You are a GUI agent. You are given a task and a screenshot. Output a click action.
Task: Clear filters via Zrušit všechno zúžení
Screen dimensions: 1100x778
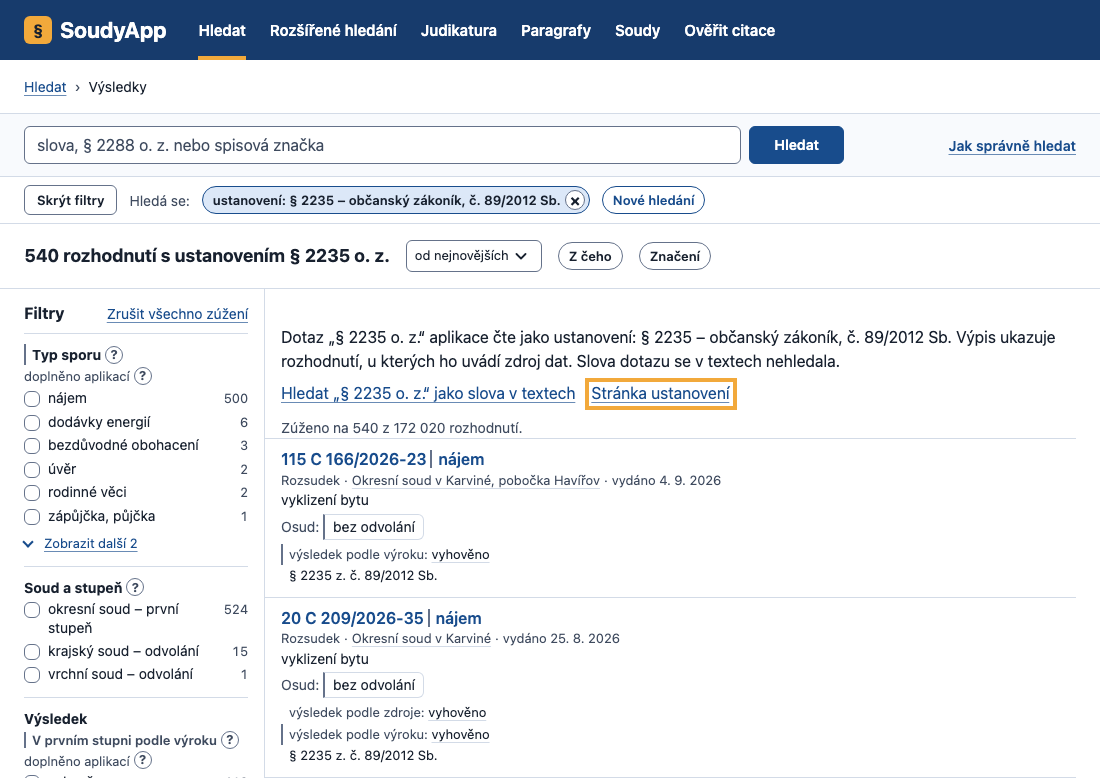click(x=177, y=314)
